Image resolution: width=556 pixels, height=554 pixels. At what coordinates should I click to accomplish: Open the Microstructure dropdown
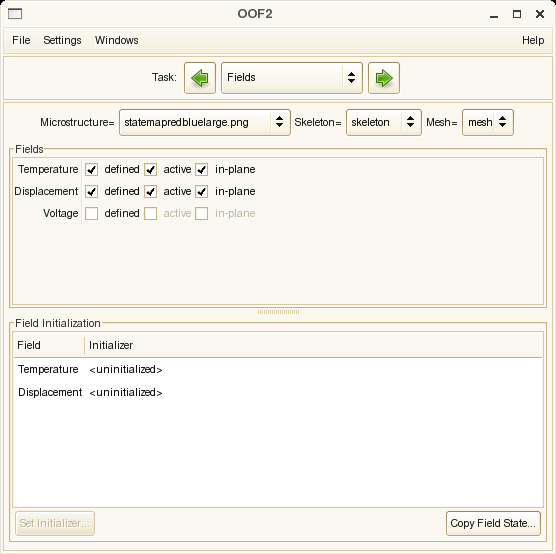point(205,122)
